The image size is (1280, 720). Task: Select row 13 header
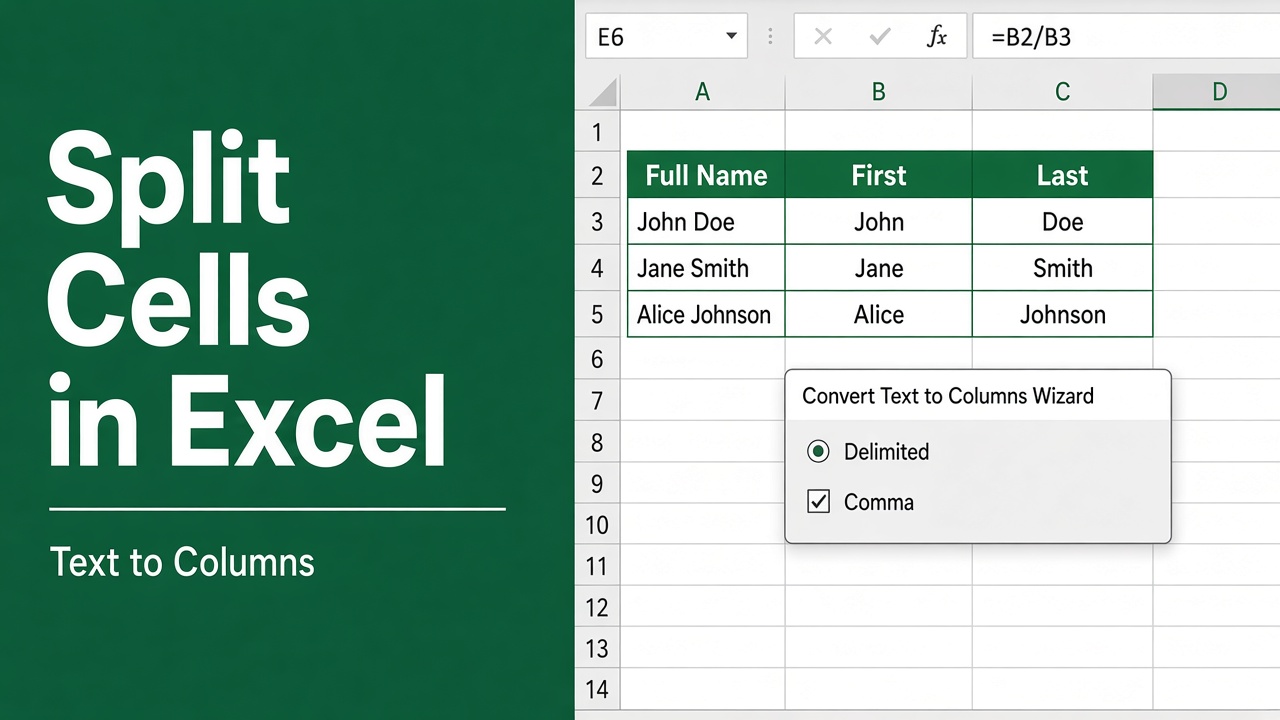(x=598, y=648)
